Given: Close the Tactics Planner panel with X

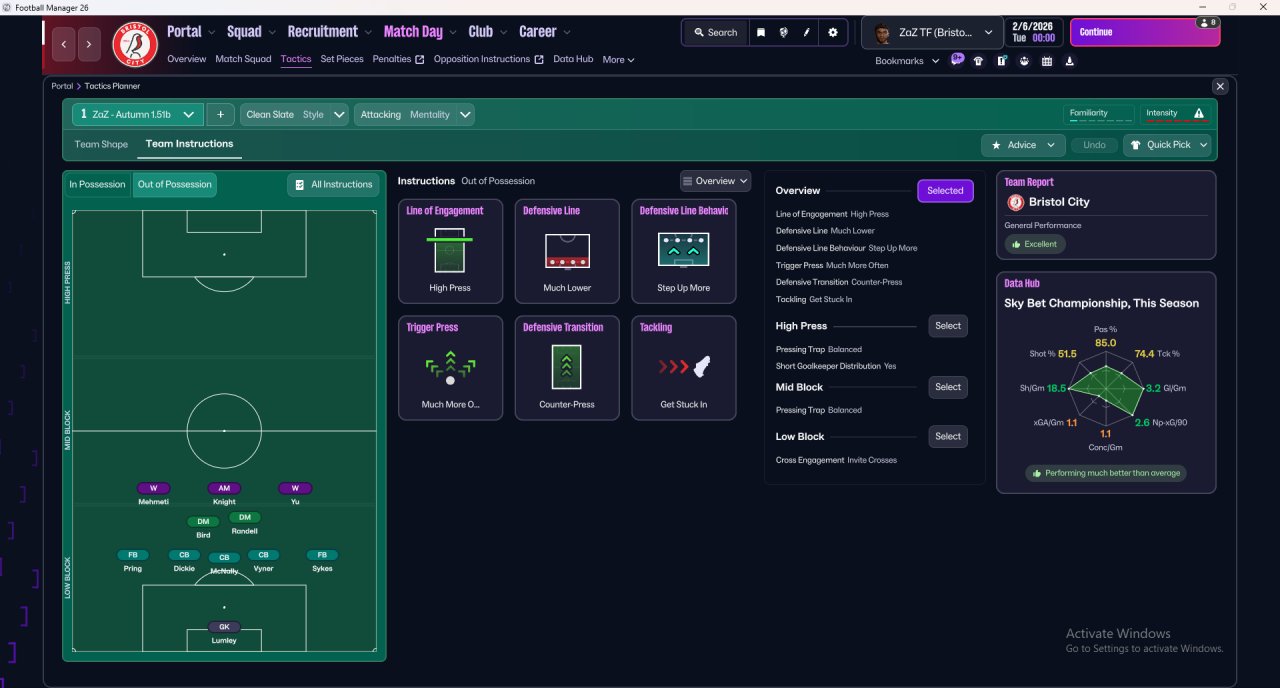Looking at the screenshot, I should [x=1219, y=86].
